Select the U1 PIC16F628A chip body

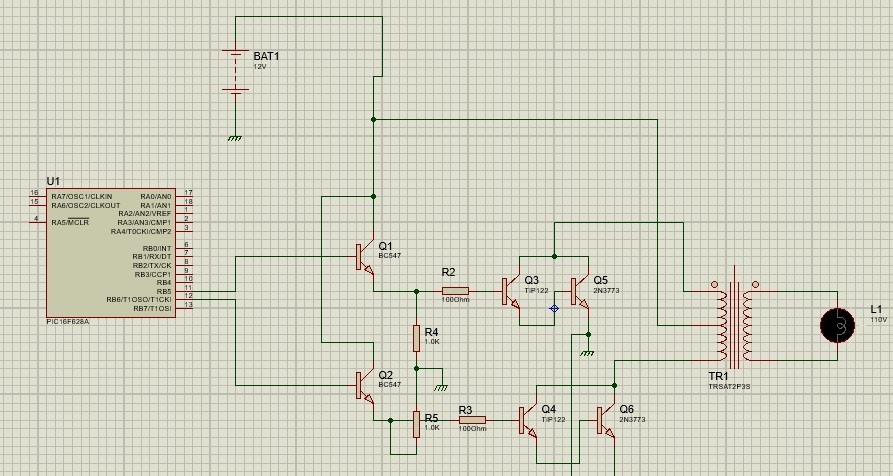click(111, 253)
